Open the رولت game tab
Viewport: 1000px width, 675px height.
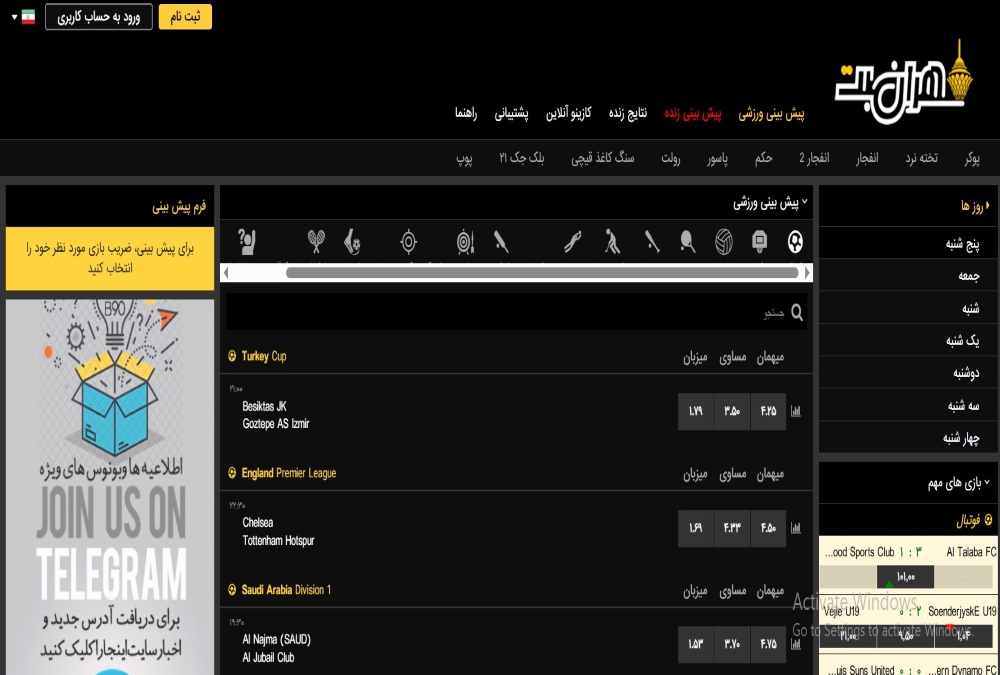[670, 158]
